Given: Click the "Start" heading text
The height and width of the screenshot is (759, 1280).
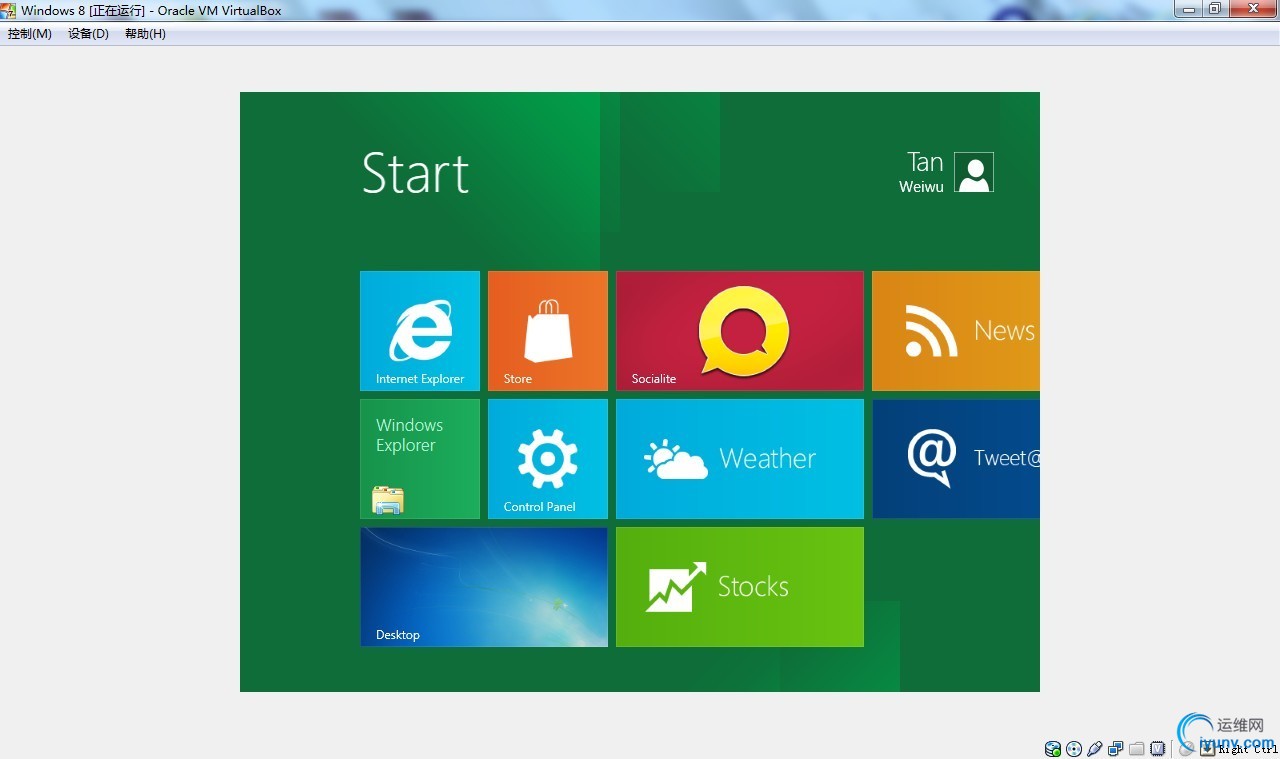Looking at the screenshot, I should coord(415,174).
